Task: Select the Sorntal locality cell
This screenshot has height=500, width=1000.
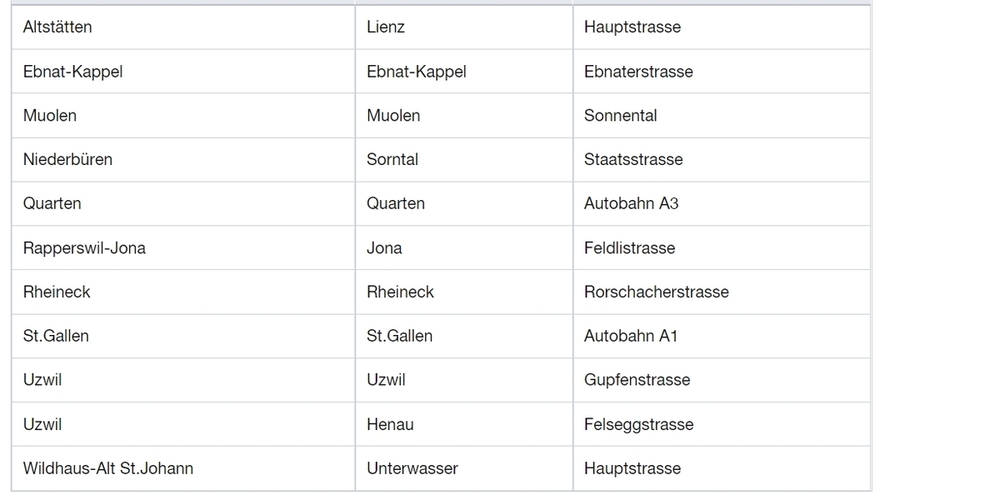Action: click(x=393, y=160)
